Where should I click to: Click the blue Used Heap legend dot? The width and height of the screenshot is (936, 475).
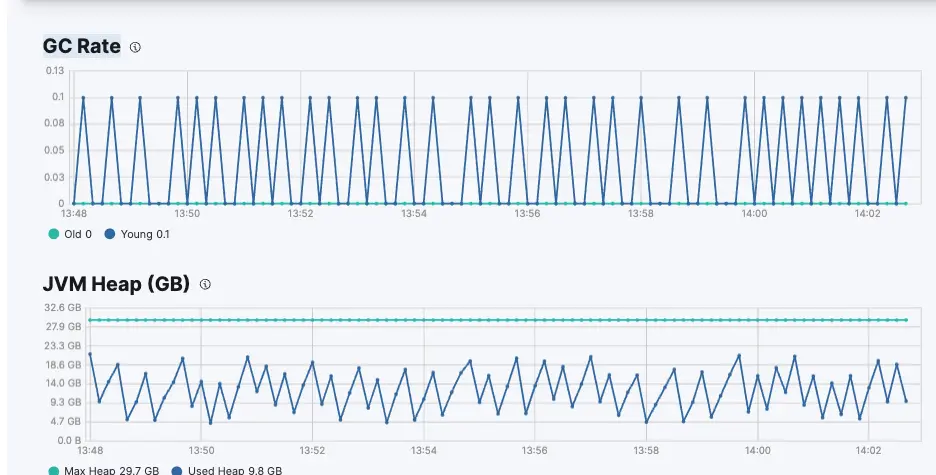[178, 470]
